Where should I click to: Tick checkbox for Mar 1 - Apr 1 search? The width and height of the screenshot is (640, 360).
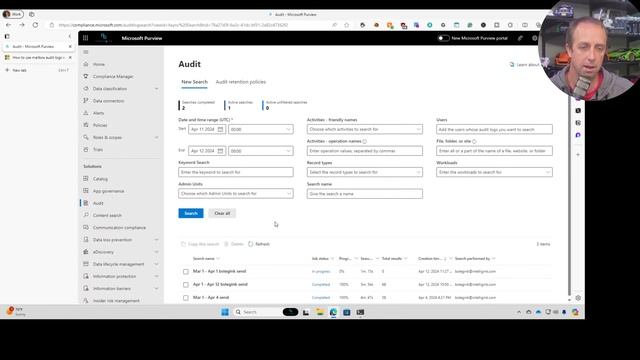186,271
